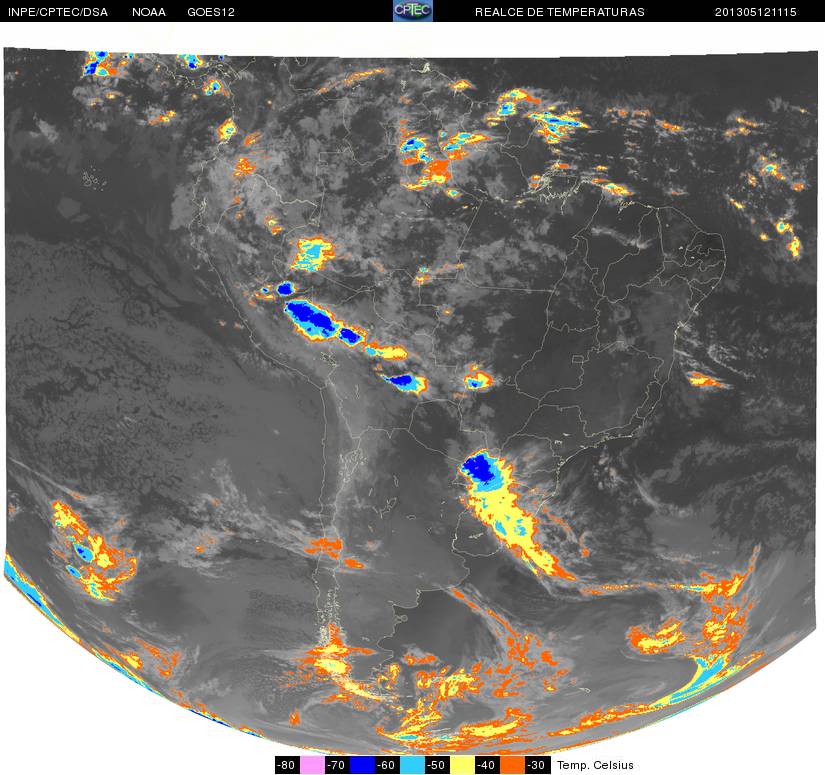This screenshot has height=775, width=825.
Task: Click the -60 legend value
Action: click(387, 765)
